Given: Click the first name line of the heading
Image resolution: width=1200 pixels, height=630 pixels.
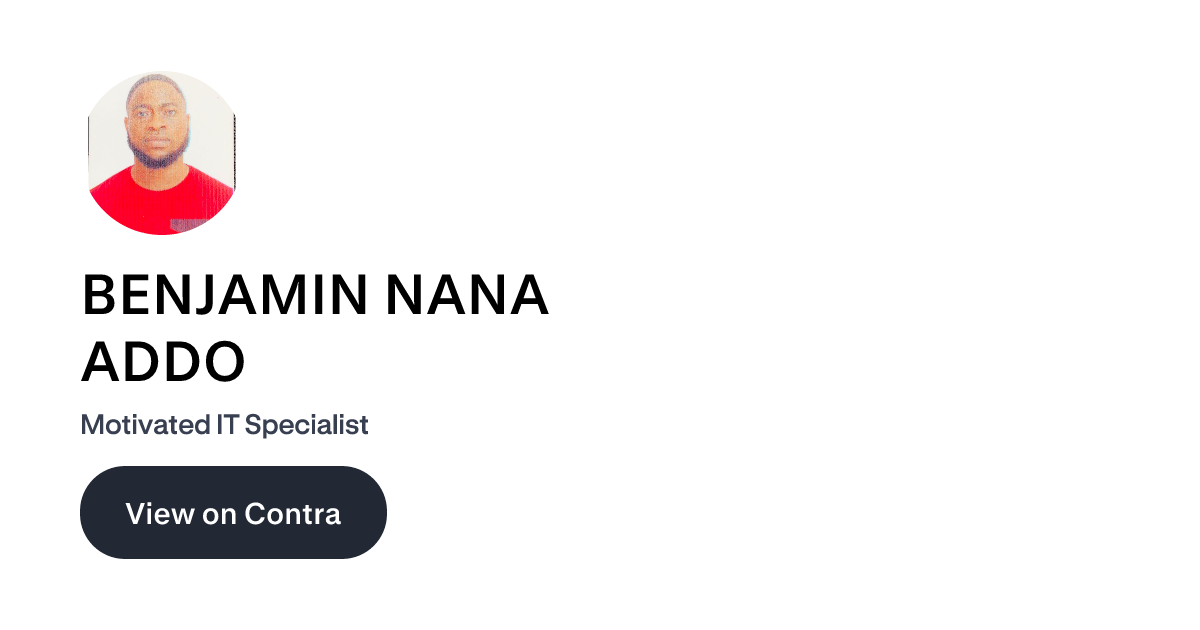Looking at the screenshot, I should point(315,294).
